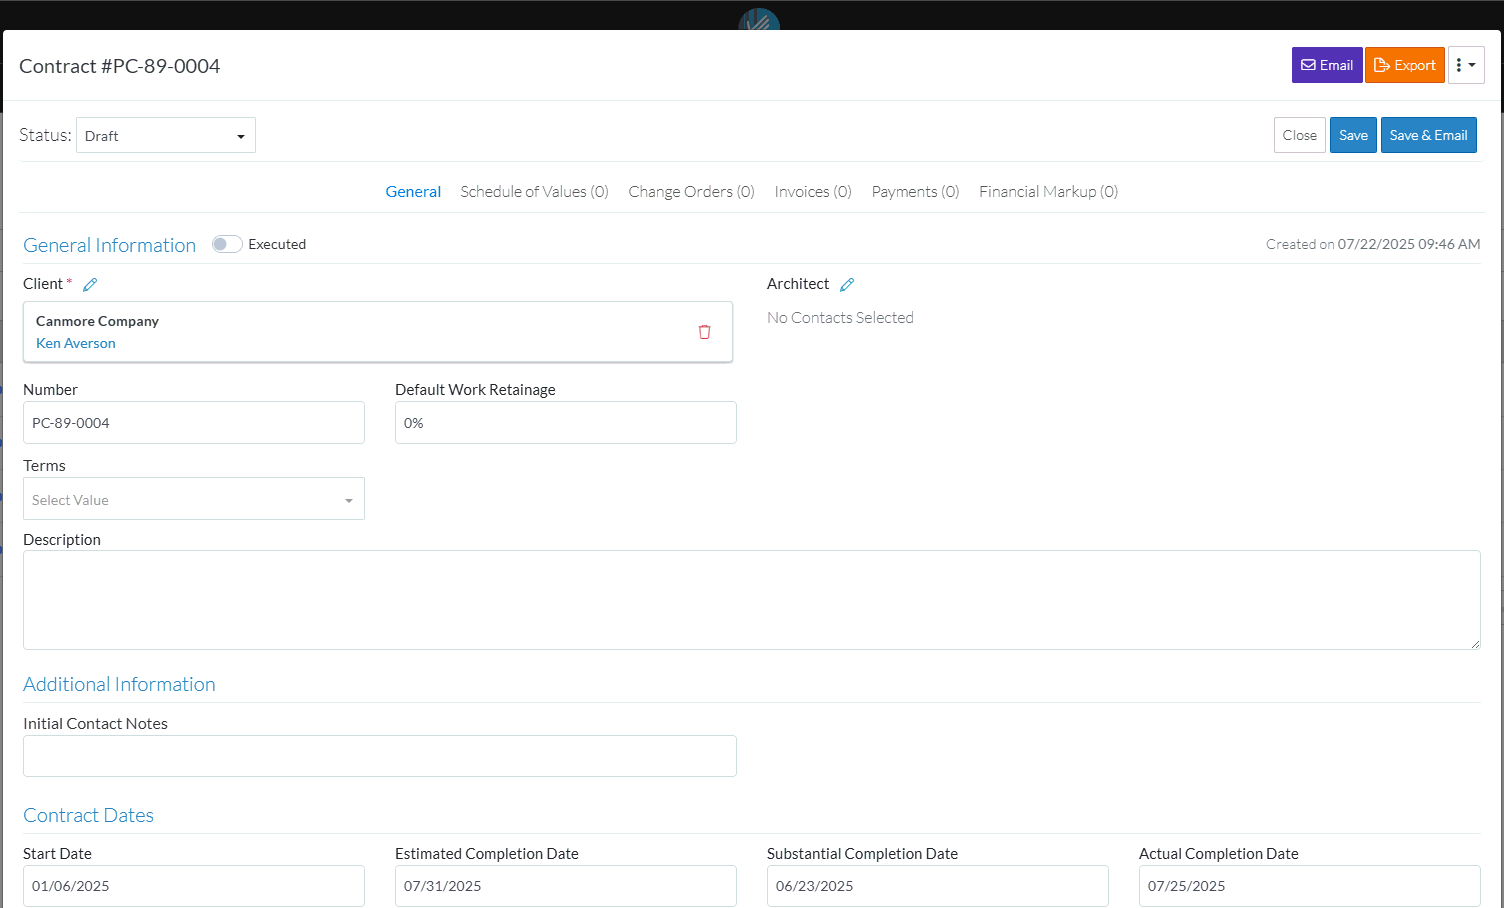Viewport: 1504px width, 908px height.
Task: Click the General Information heading
Action: point(109,245)
